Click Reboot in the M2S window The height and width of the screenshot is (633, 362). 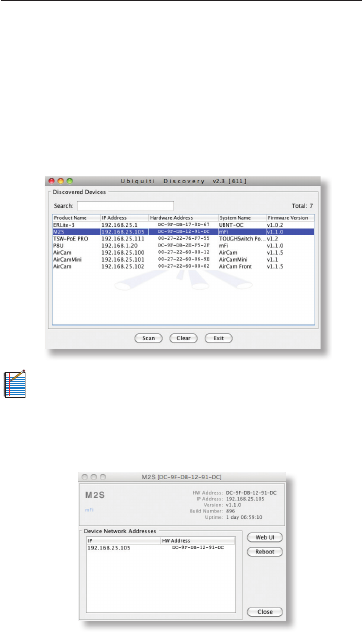click(265, 552)
